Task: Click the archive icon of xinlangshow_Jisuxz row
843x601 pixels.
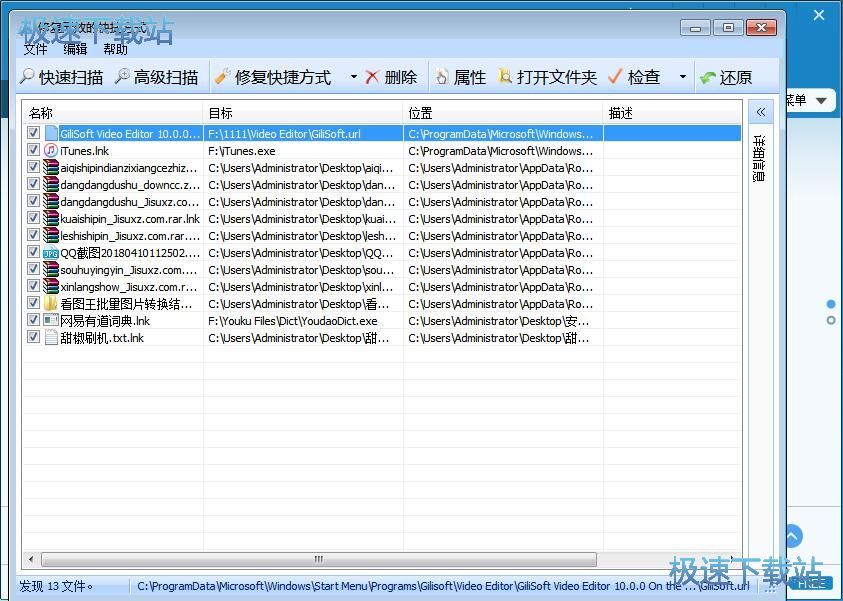Action: click(x=51, y=287)
